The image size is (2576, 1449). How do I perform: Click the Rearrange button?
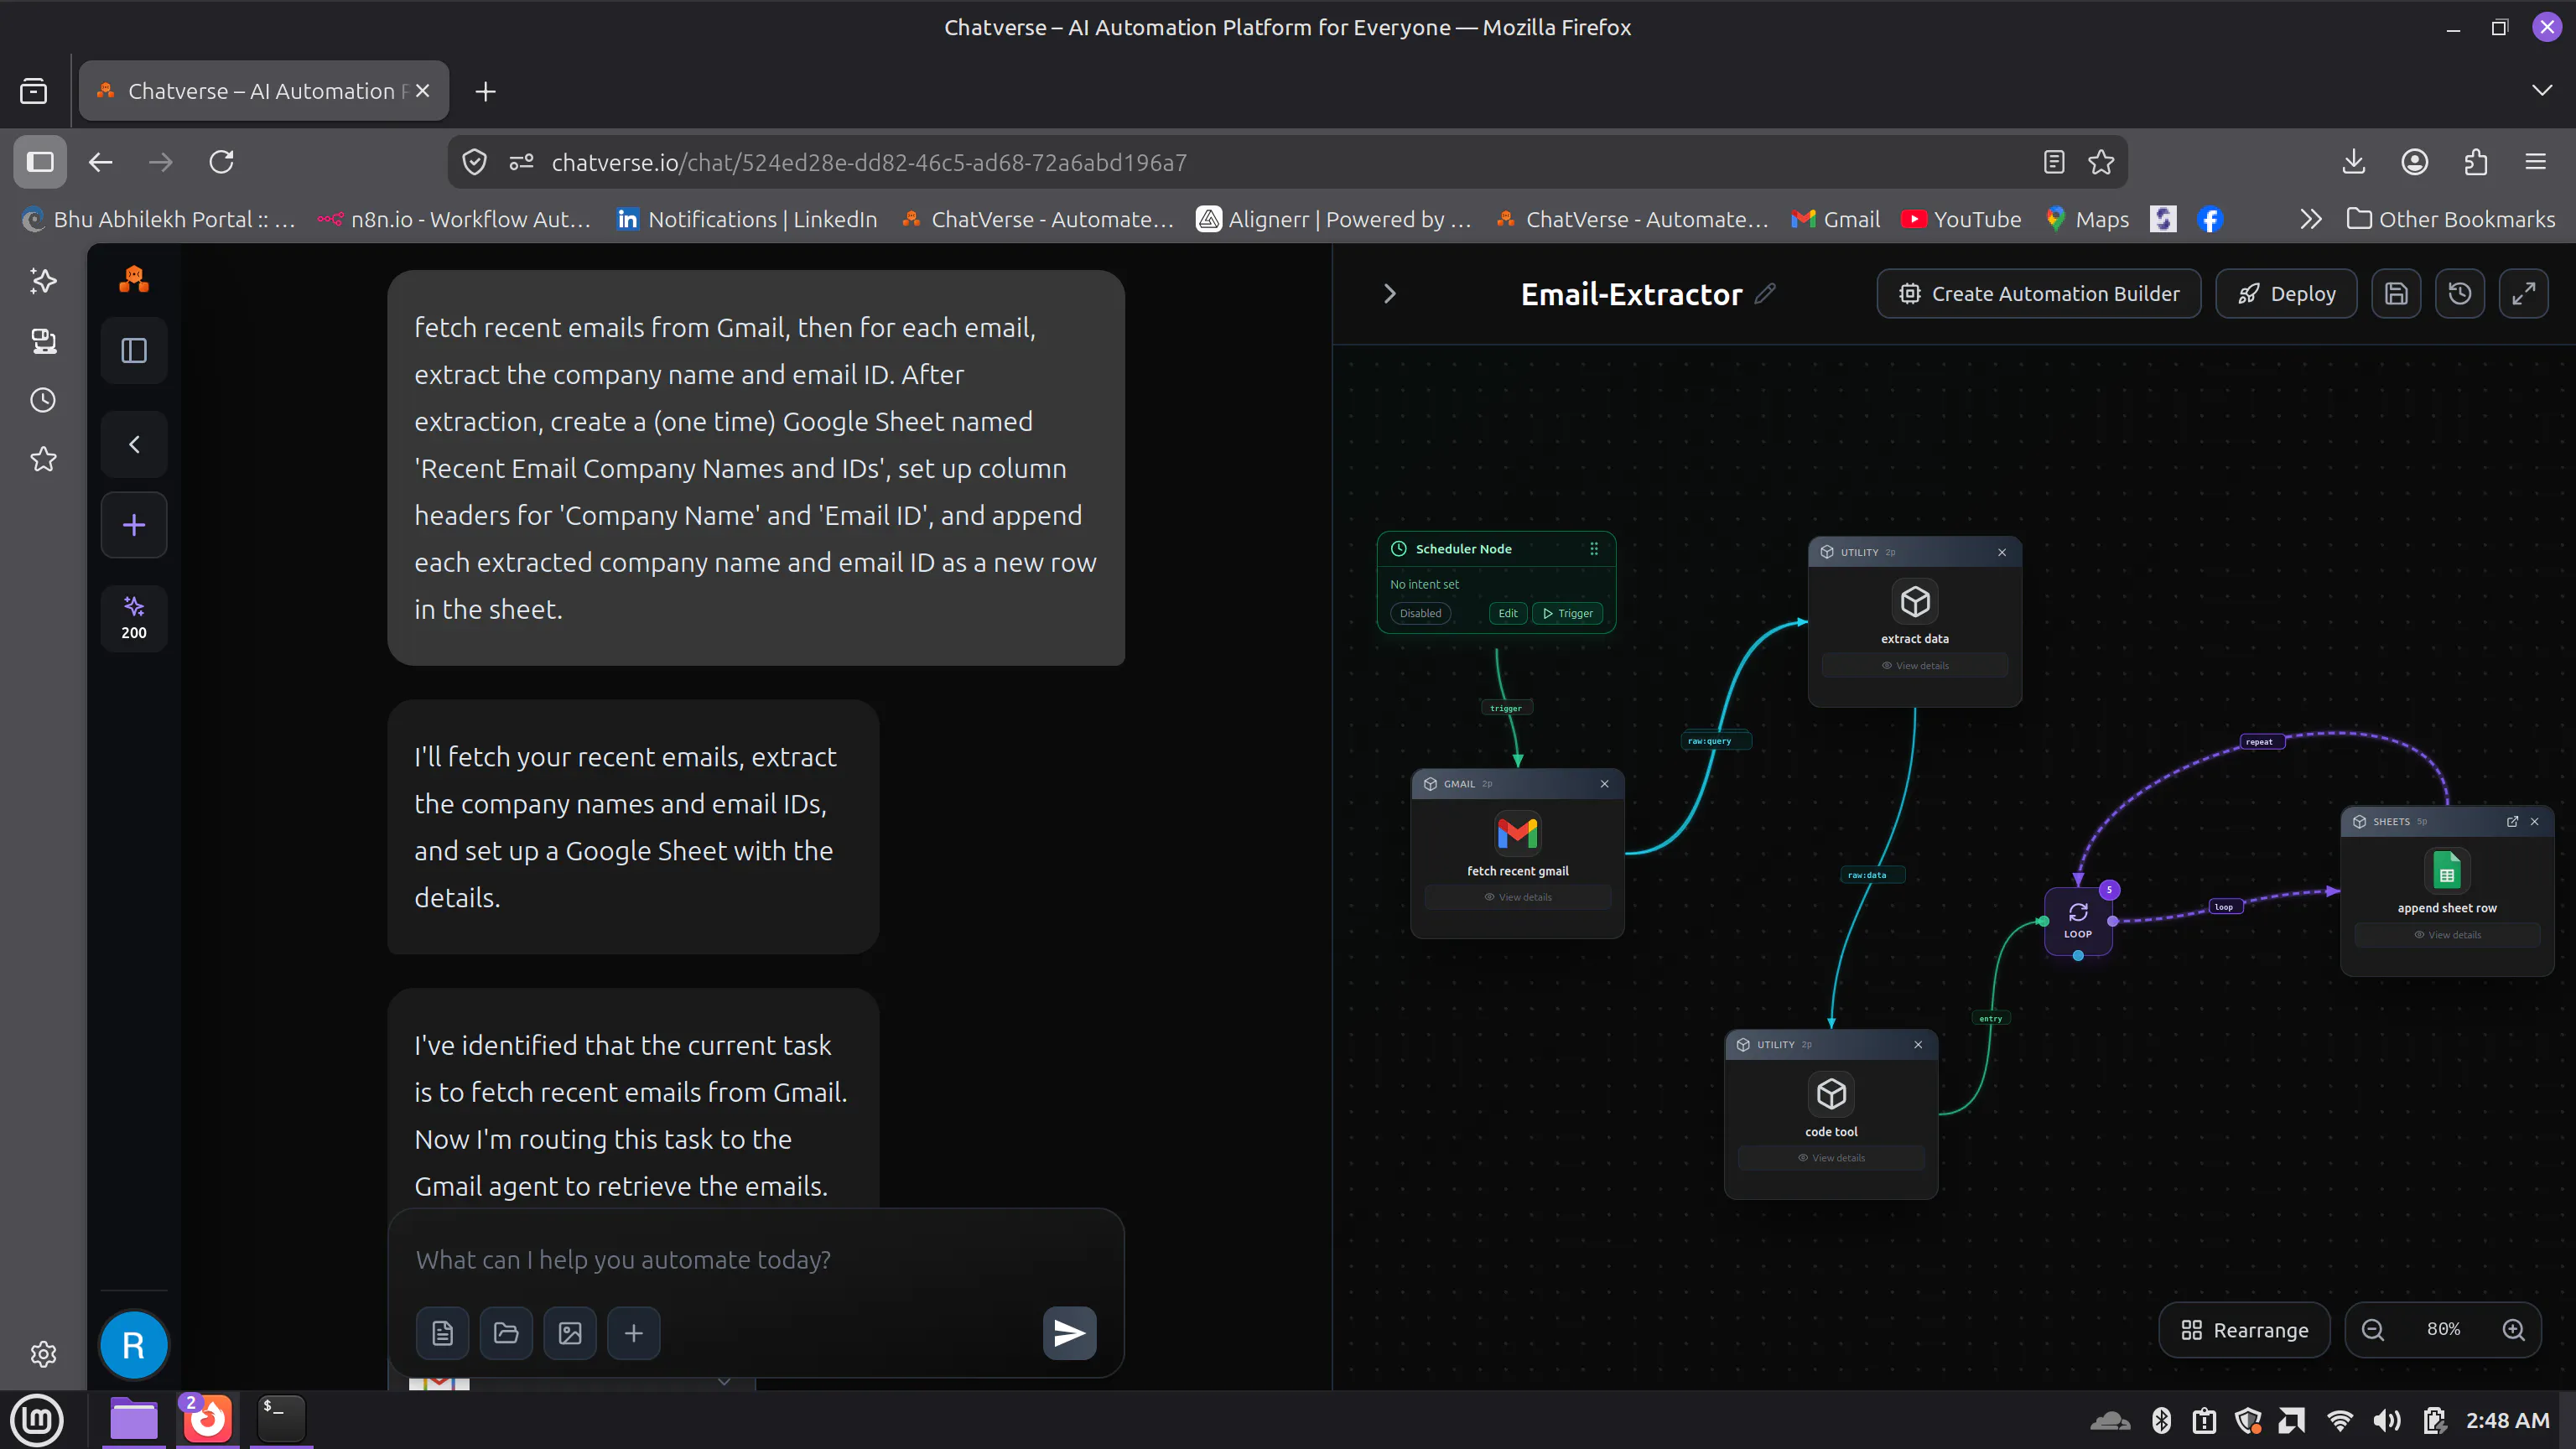point(2245,1330)
